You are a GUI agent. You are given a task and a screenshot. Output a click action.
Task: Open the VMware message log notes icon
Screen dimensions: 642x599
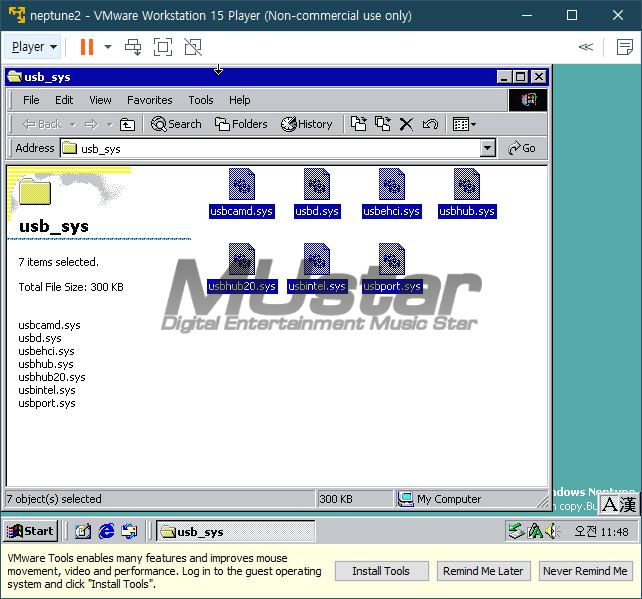(x=624, y=47)
